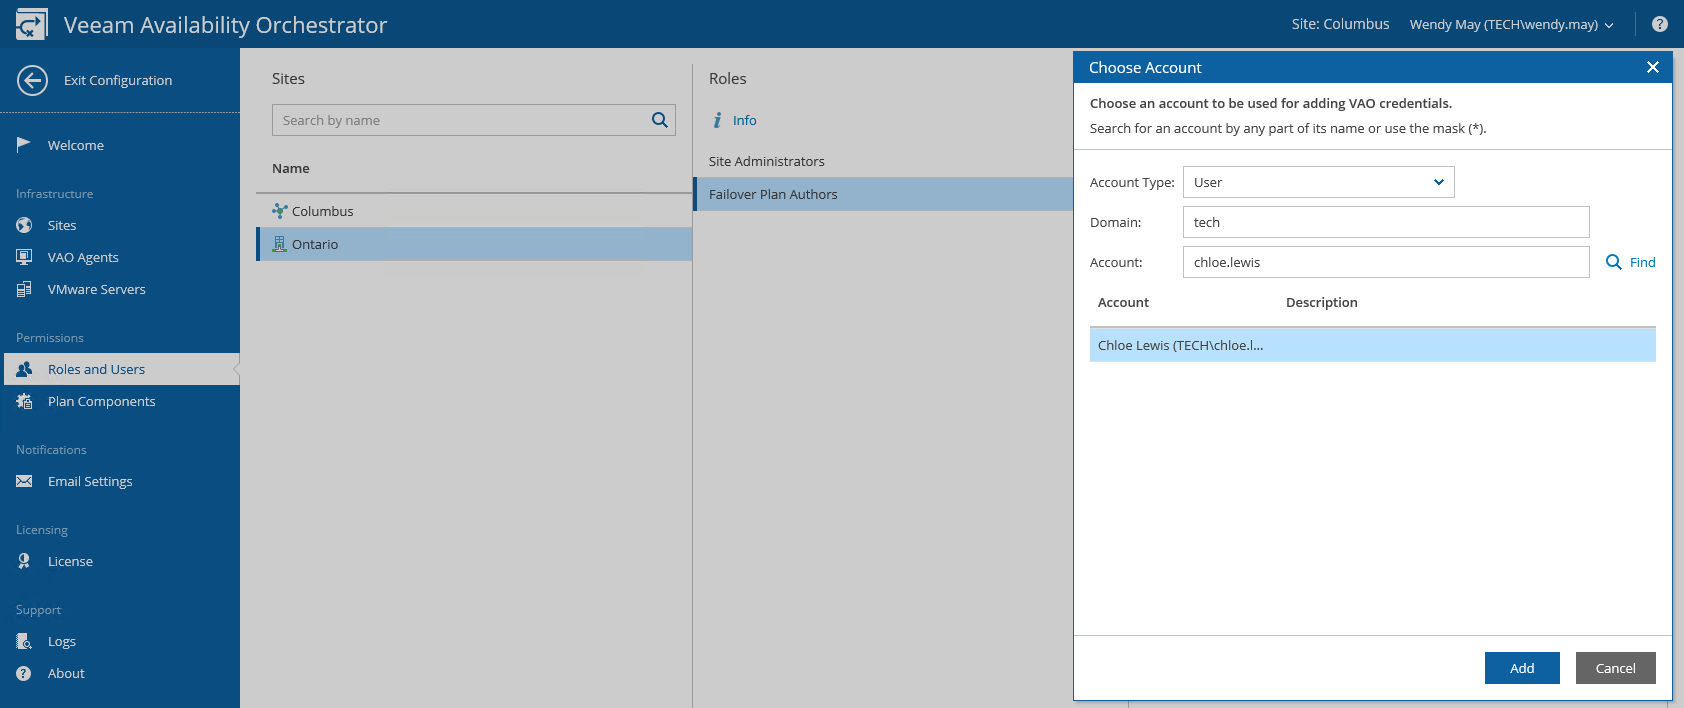Click the Add button
Viewport: 1684px width, 708px height.
1522,668
